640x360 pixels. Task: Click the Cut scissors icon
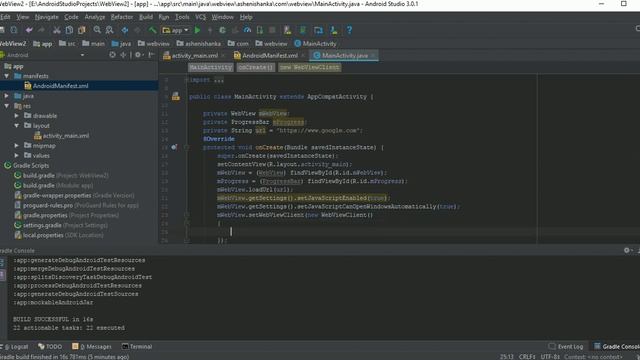(57, 30)
